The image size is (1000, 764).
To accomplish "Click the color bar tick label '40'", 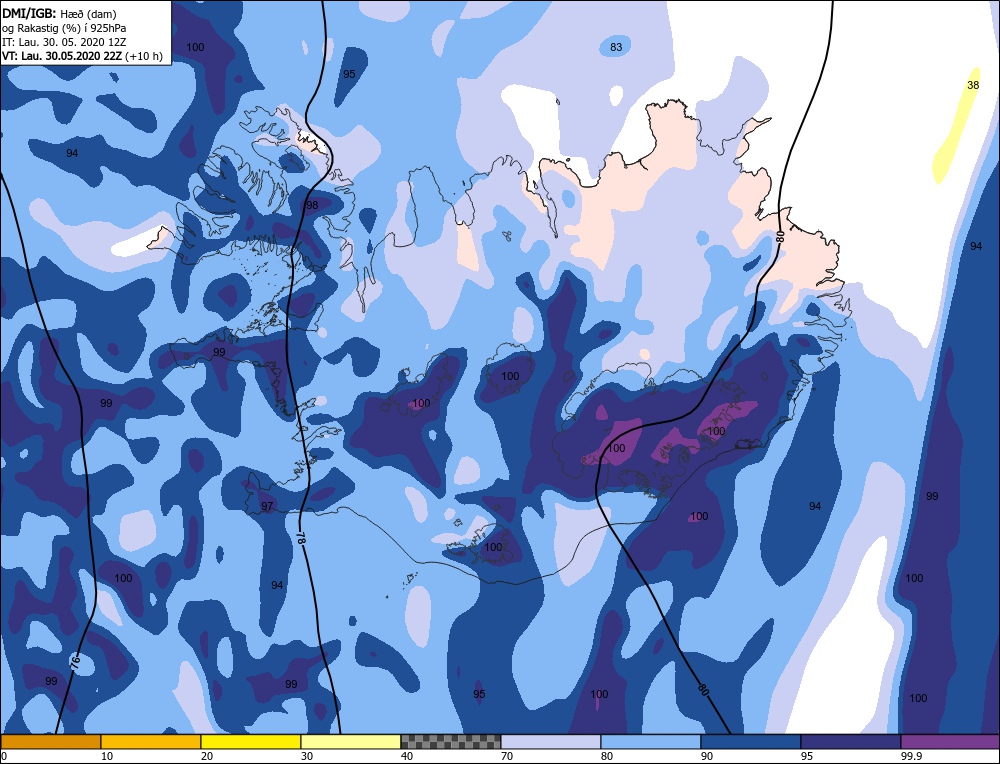I will 407,756.
